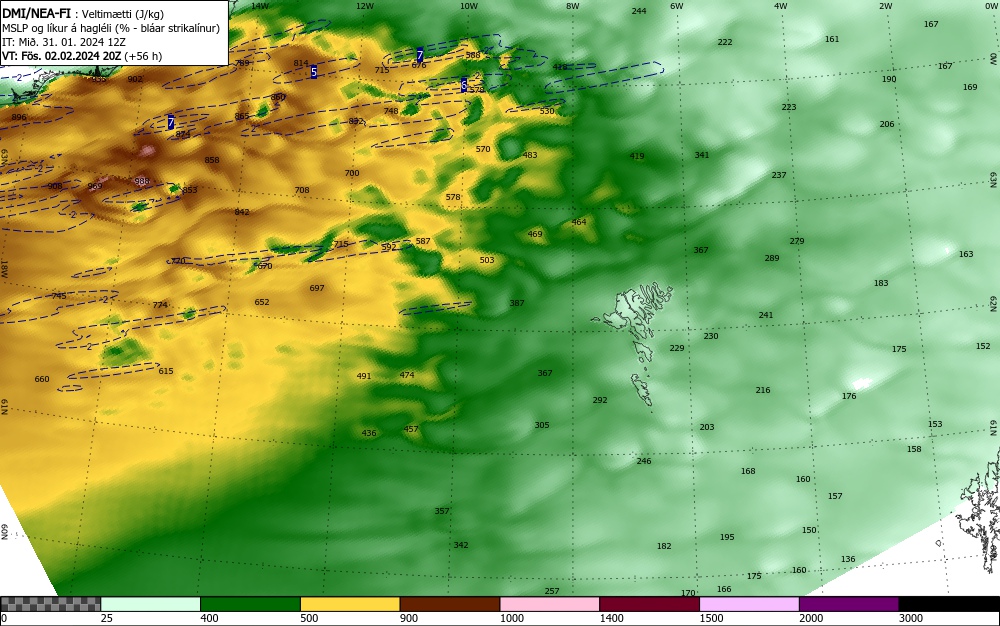The width and height of the screenshot is (1000, 626).
Task: Click the grid value 814
Action: coord(301,63)
